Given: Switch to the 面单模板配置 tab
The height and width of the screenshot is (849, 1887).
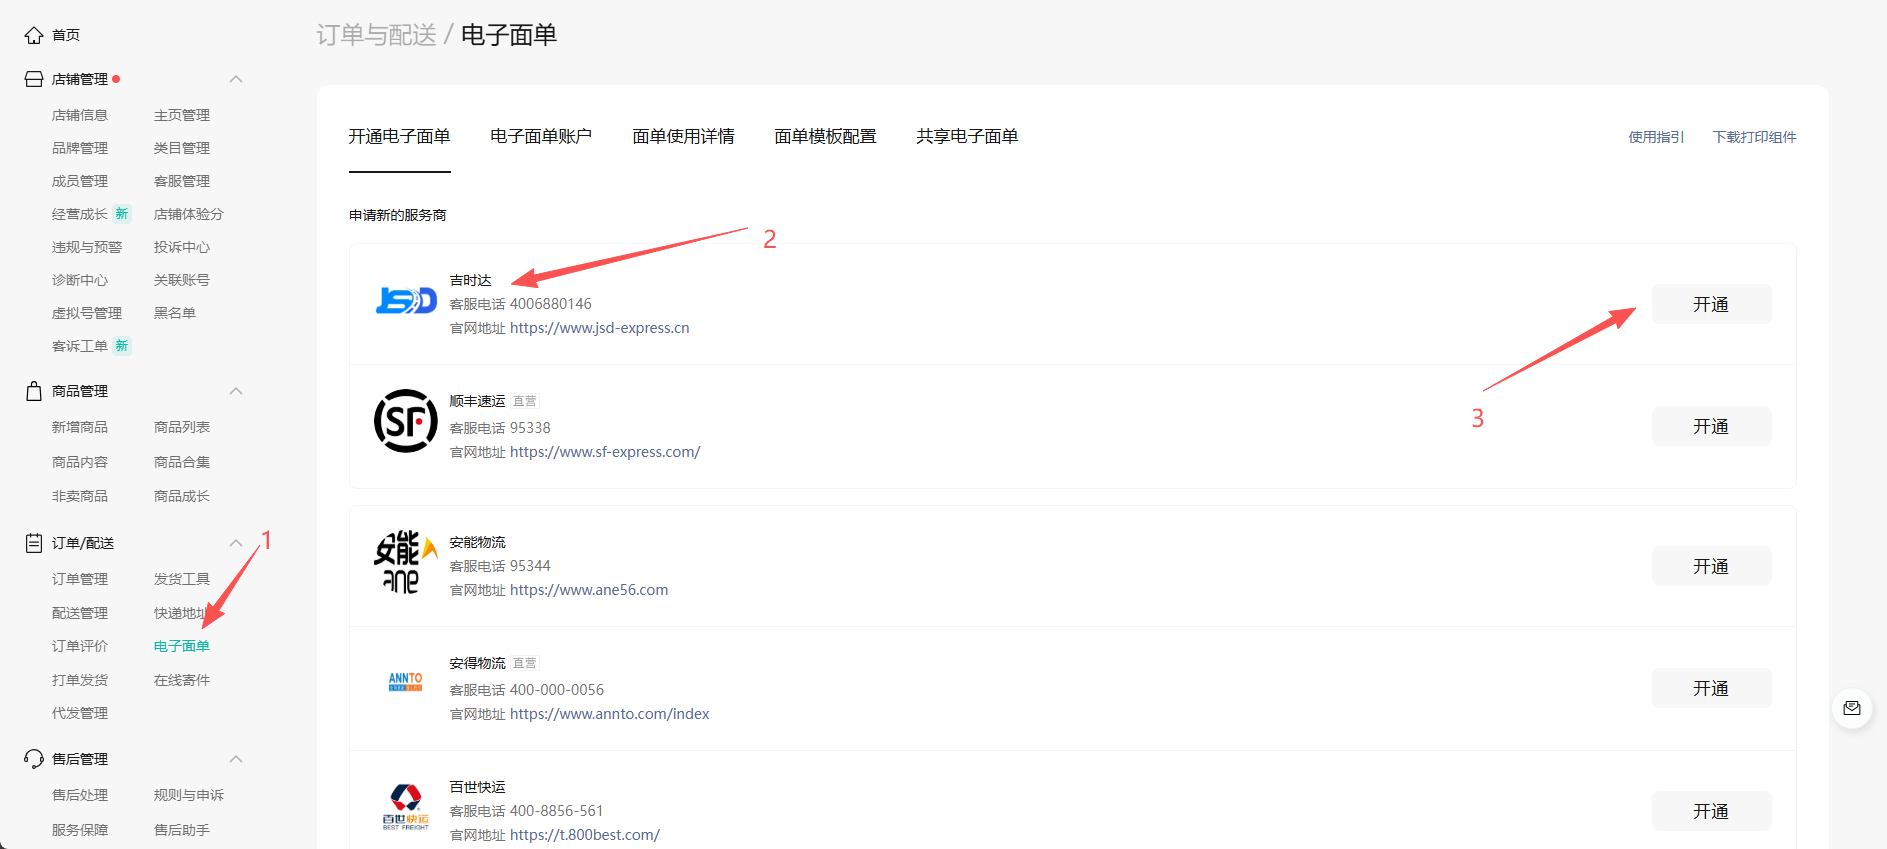Looking at the screenshot, I should pyautogui.click(x=825, y=136).
